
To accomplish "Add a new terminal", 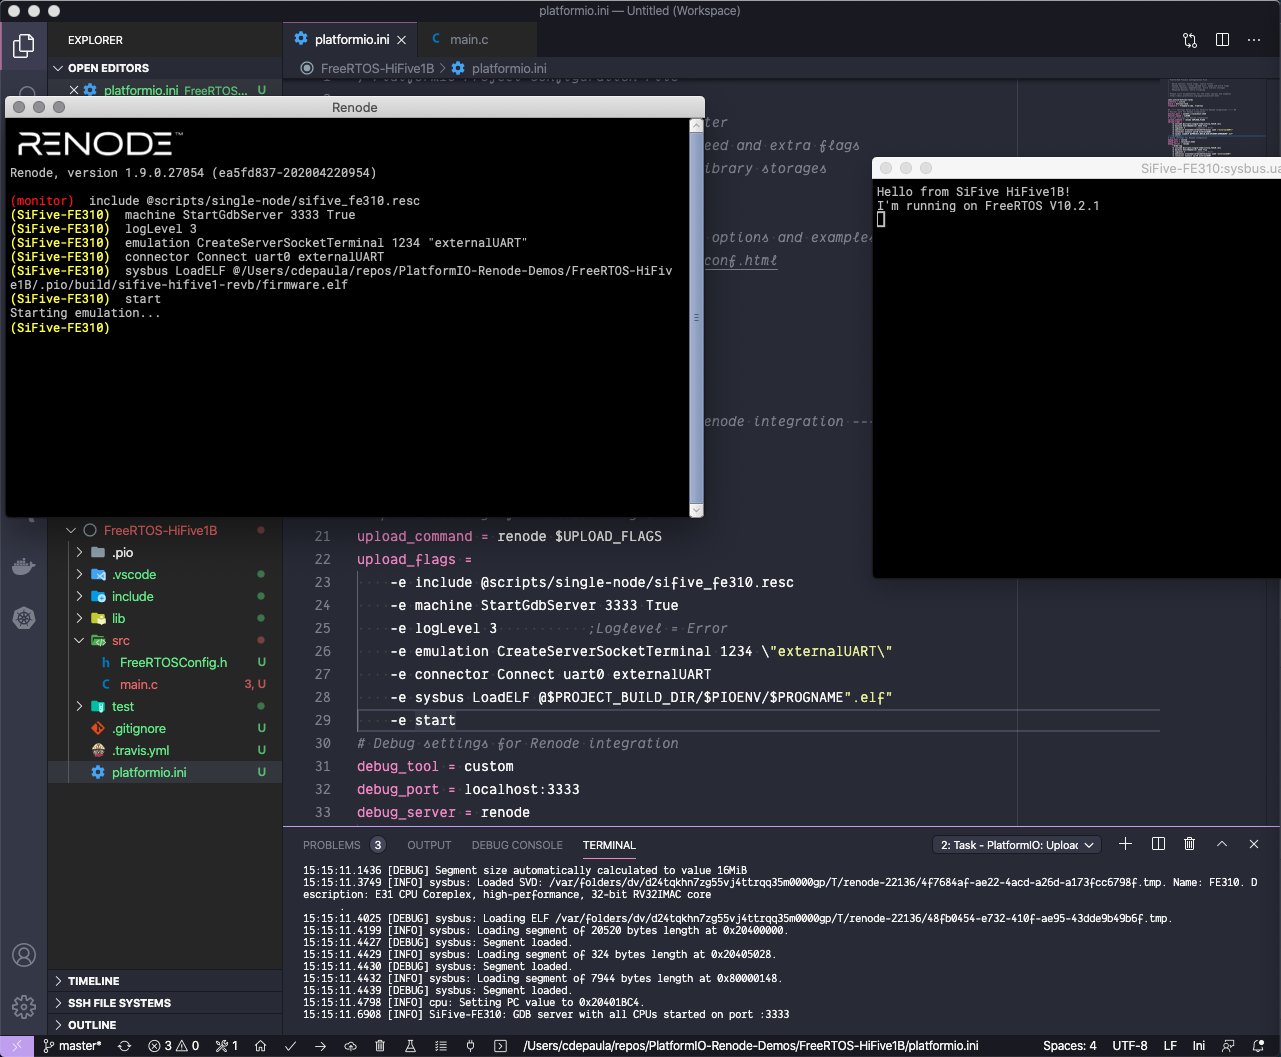I will [x=1125, y=844].
